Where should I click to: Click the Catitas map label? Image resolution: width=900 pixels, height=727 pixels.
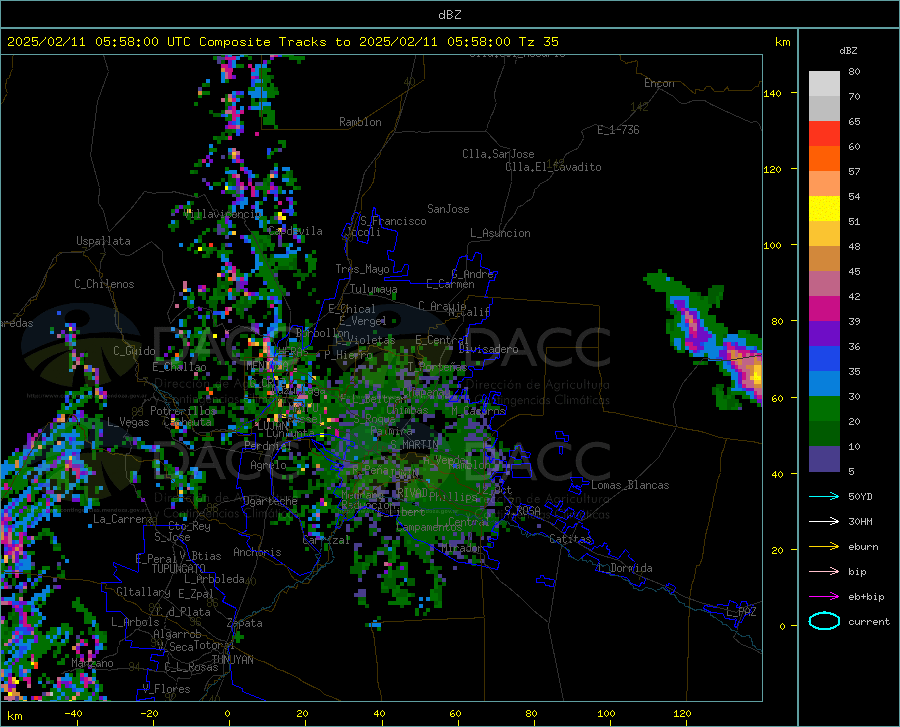[570, 539]
